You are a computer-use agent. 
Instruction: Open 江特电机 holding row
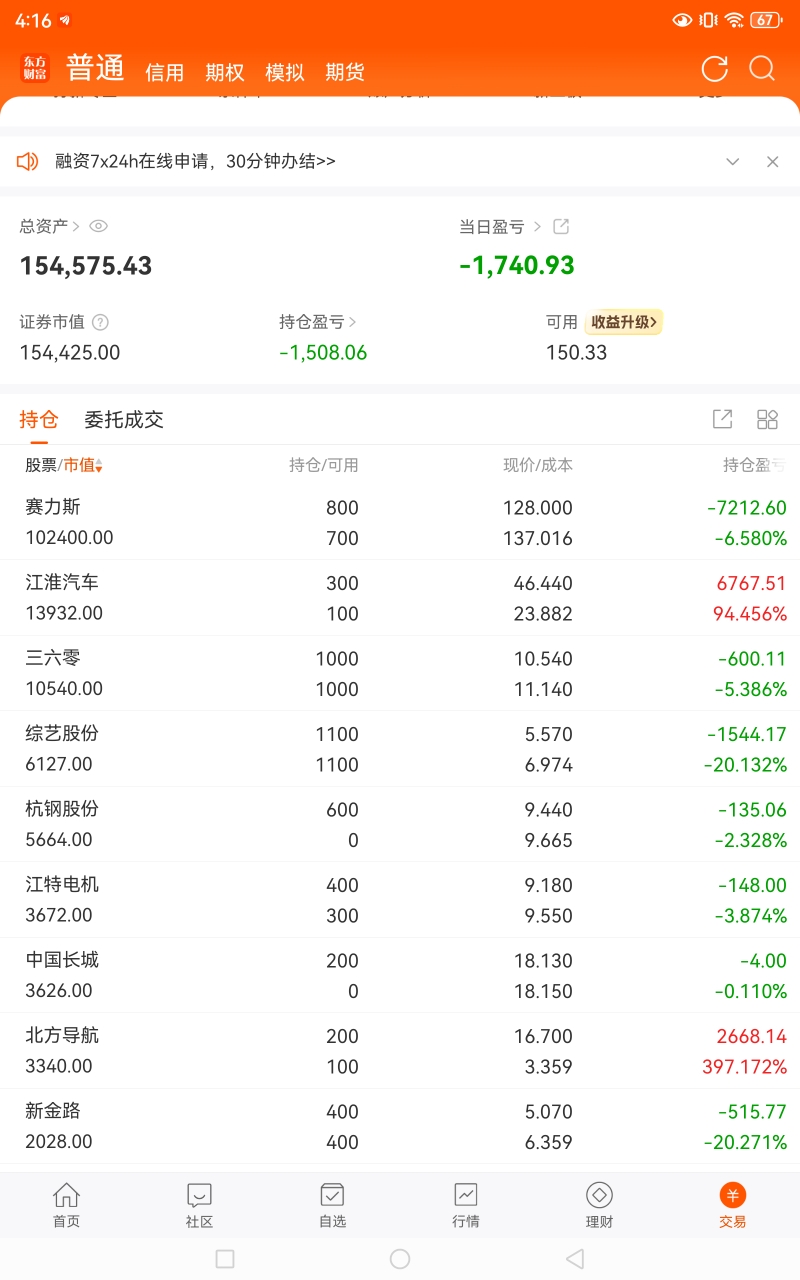(x=400, y=900)
